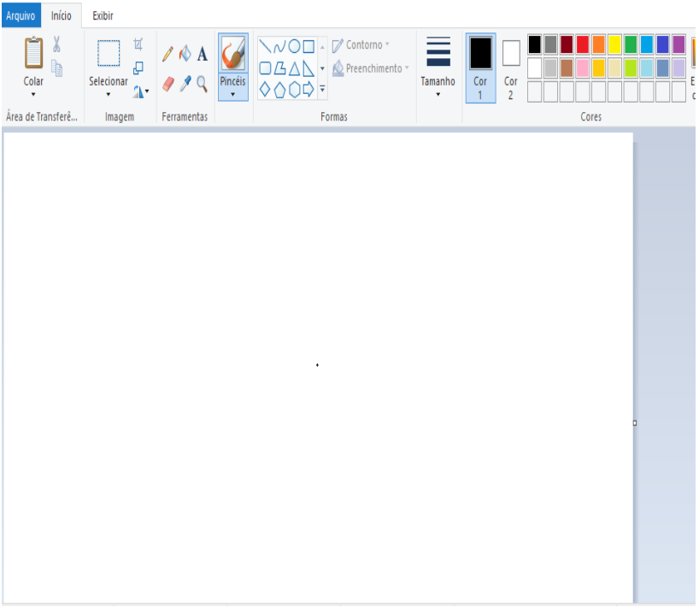Select the Text tool

(202, 54)
